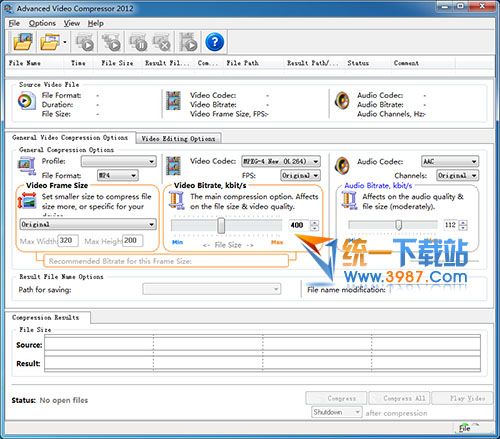The height and width of the screenshot is (439, 500).
Task: Open help via the blue question mark icon
Action: click(214, 42)
